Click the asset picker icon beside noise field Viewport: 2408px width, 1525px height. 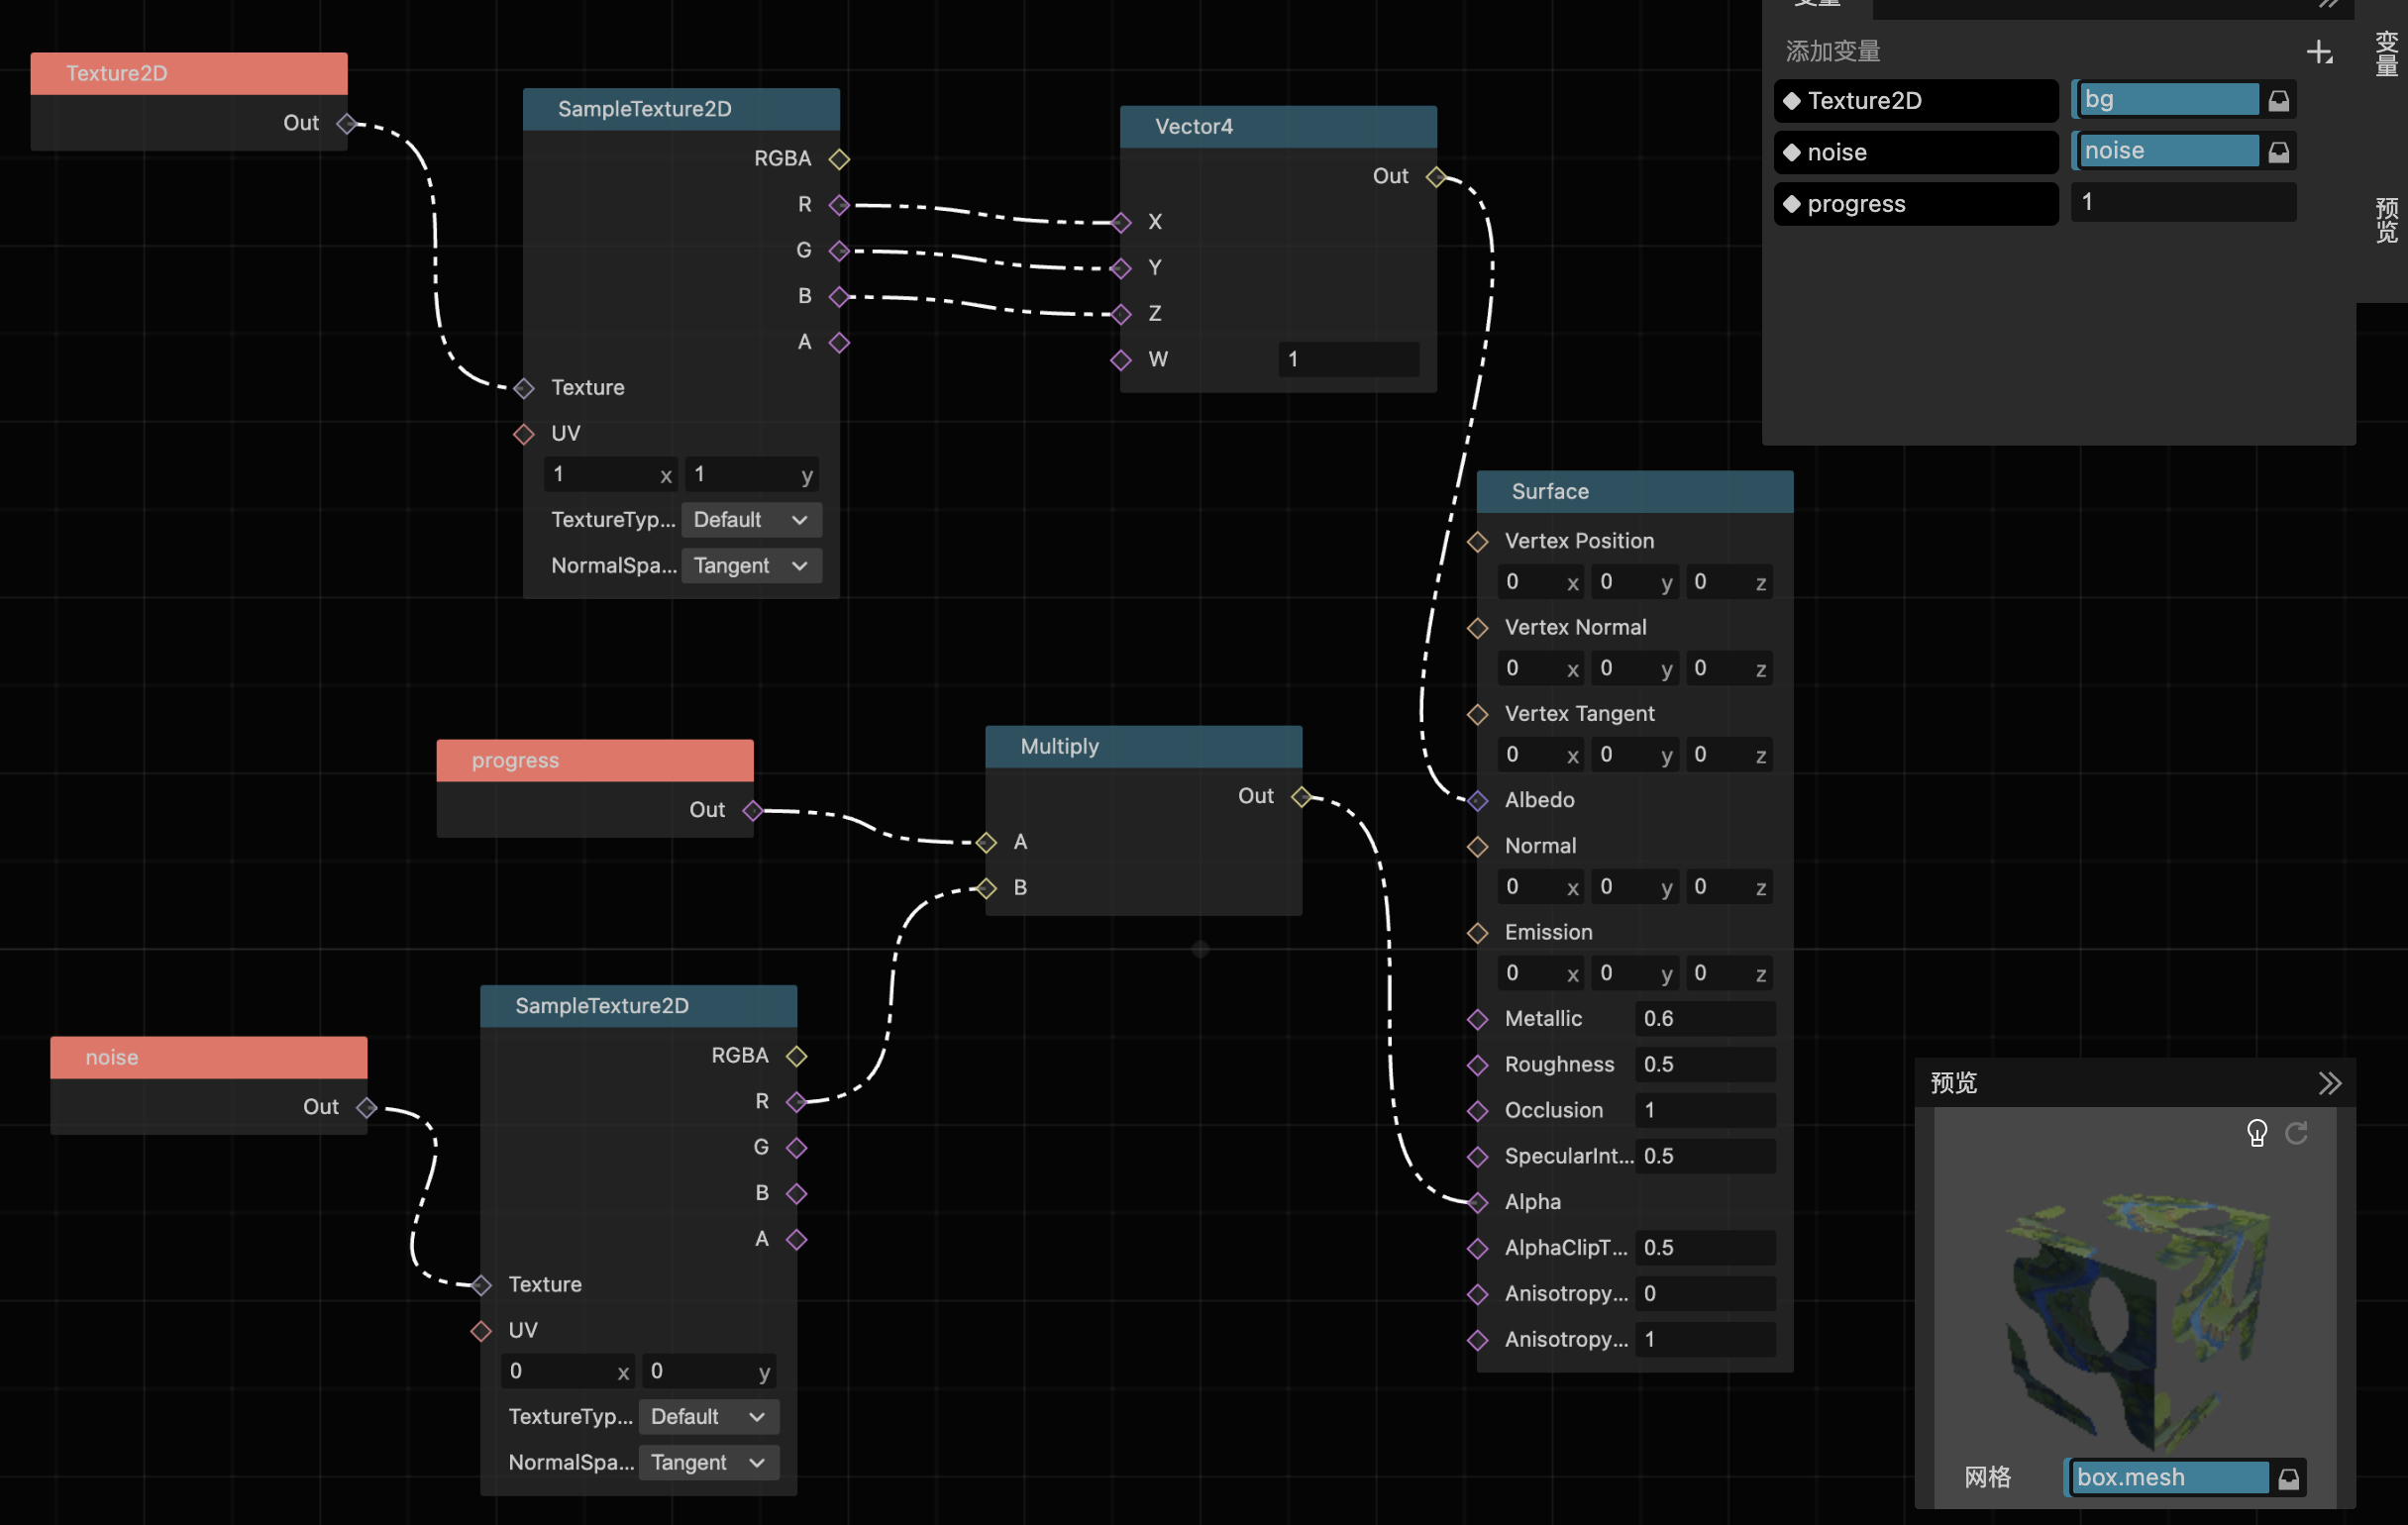tap(2278, 151)
